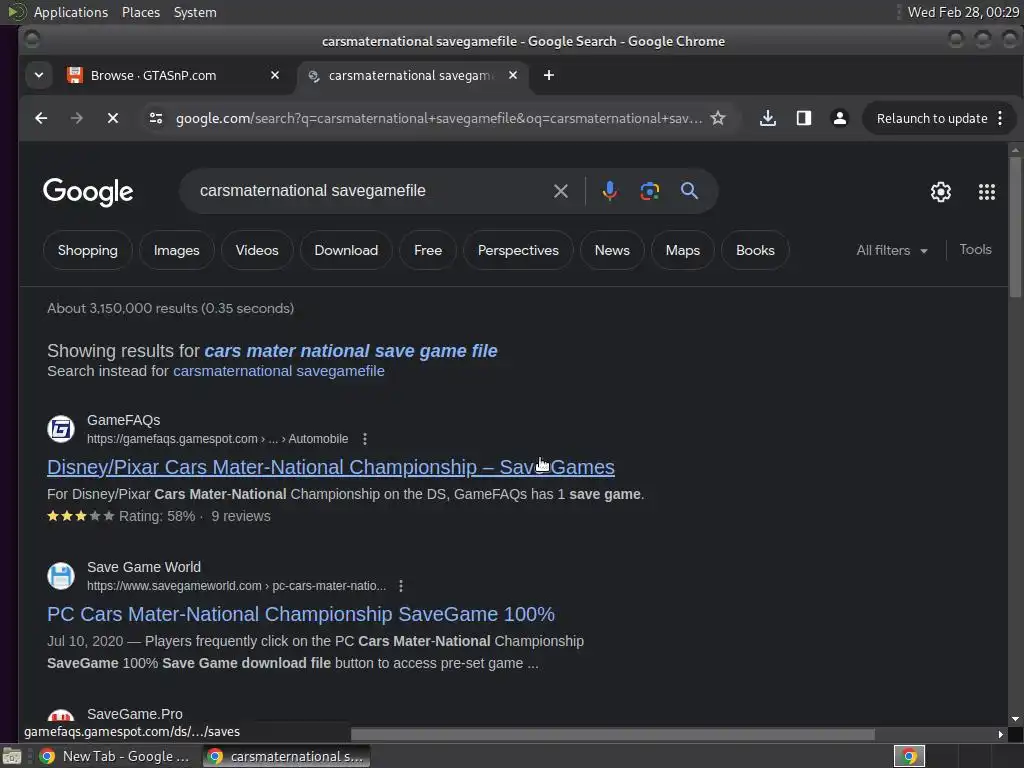The image size is (1024, 768).
Task: Click in the Google search input field
Action: (372, 191)
